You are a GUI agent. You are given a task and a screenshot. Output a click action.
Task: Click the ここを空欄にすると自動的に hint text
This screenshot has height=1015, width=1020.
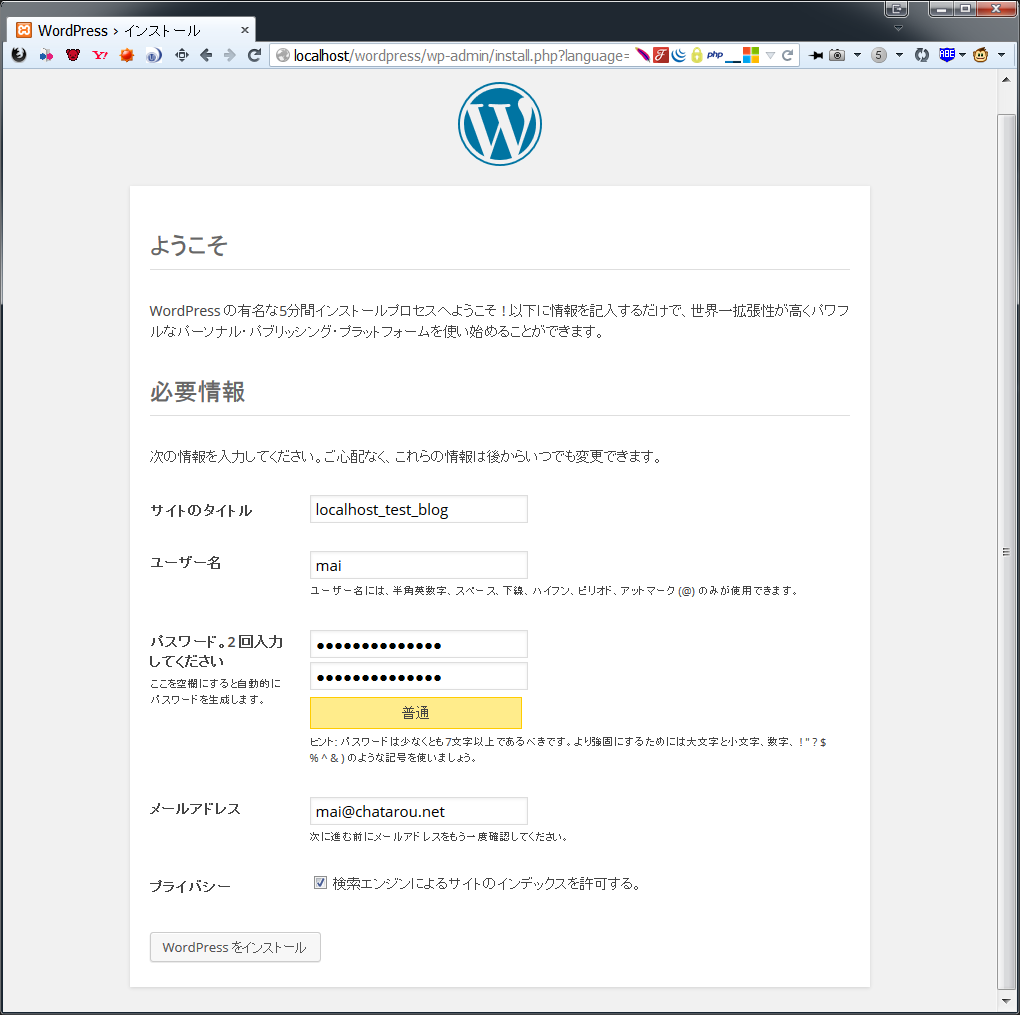click(x=215, y=691)
